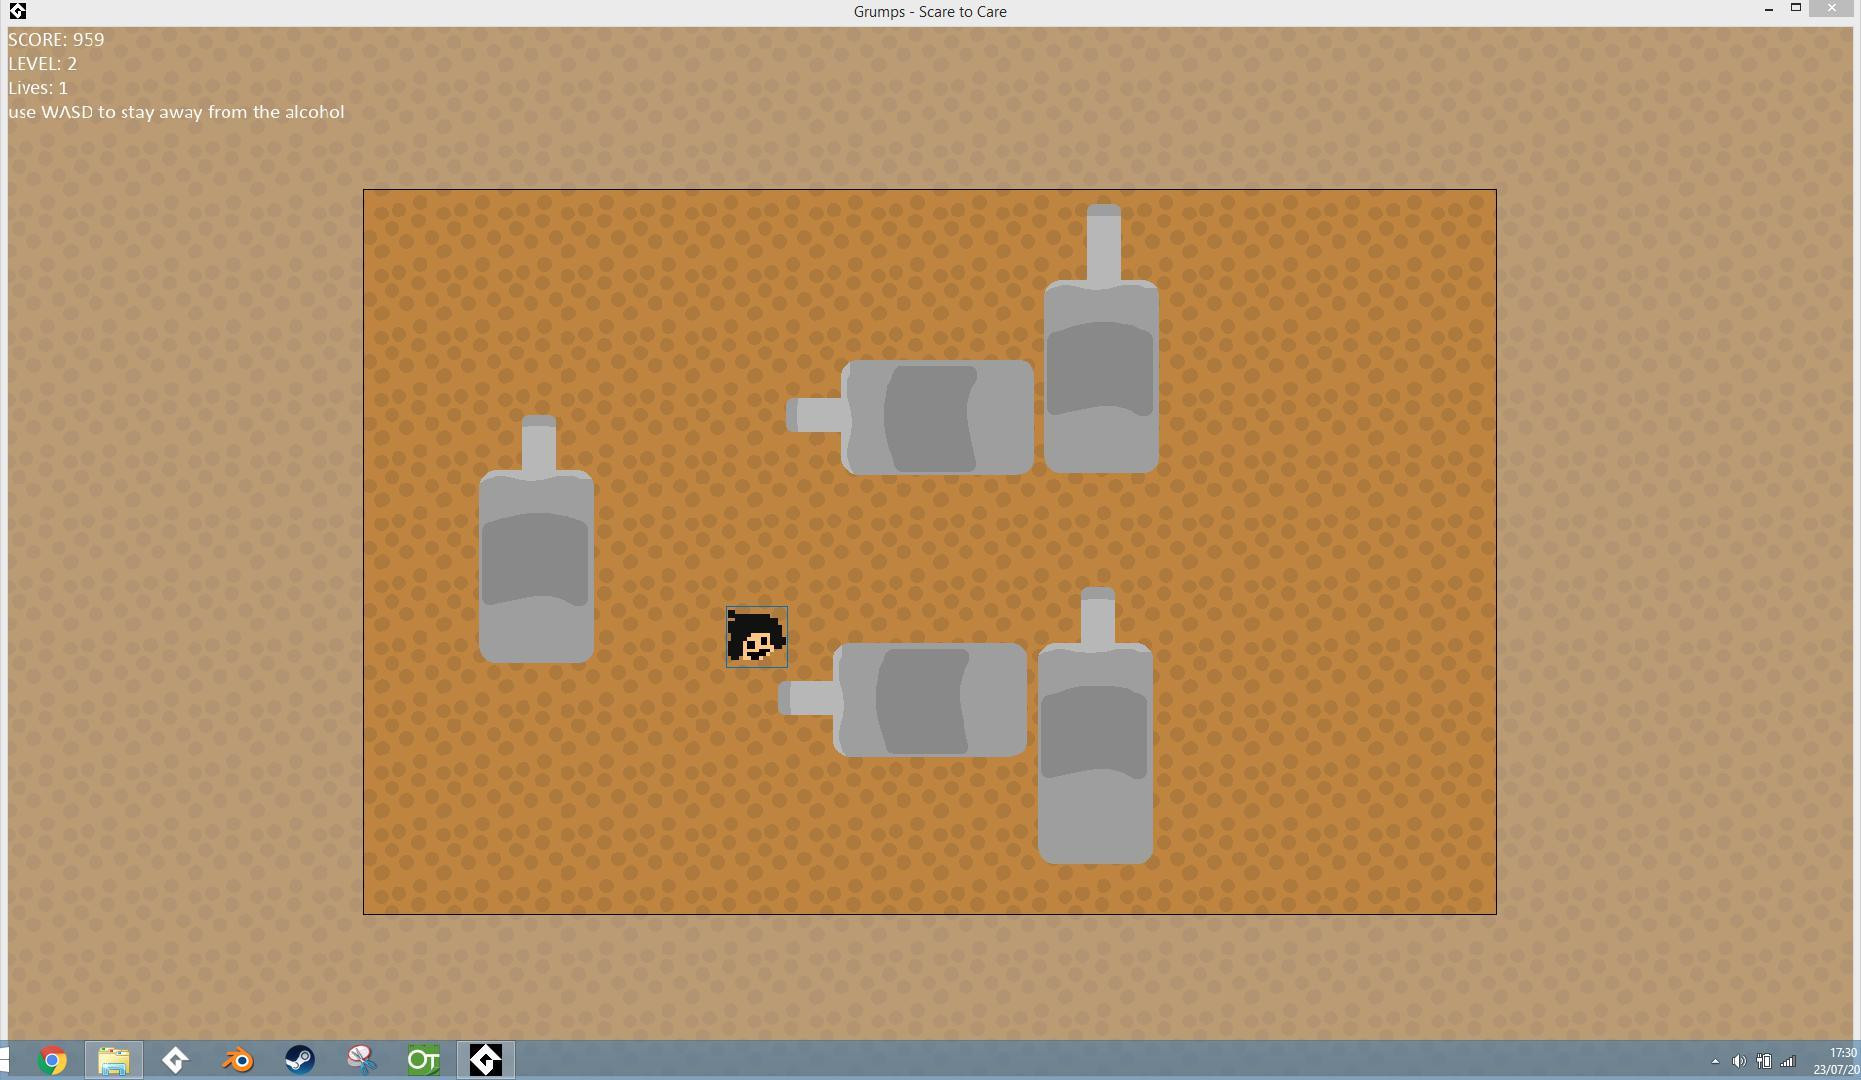This screenshot has width=1861, height=1080.
Task: Launch Blender from the taskbar
Action: pyautogui.click(x=238, y=1060)
